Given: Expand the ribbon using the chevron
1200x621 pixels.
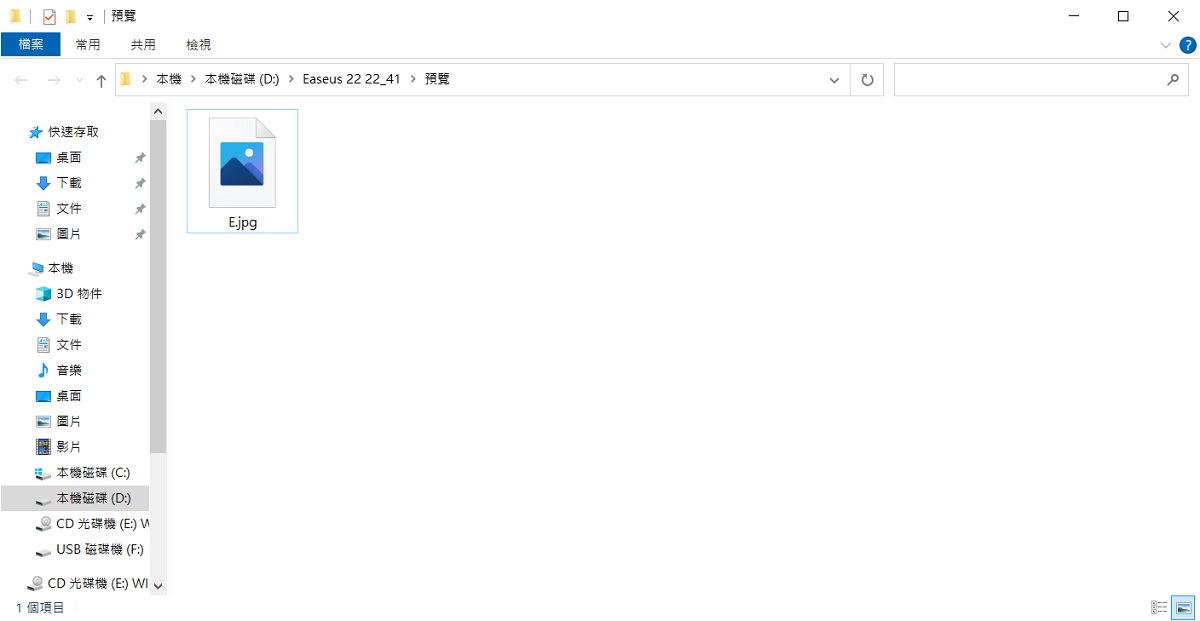Looking at the screenshot, I should pos(1166,45).
